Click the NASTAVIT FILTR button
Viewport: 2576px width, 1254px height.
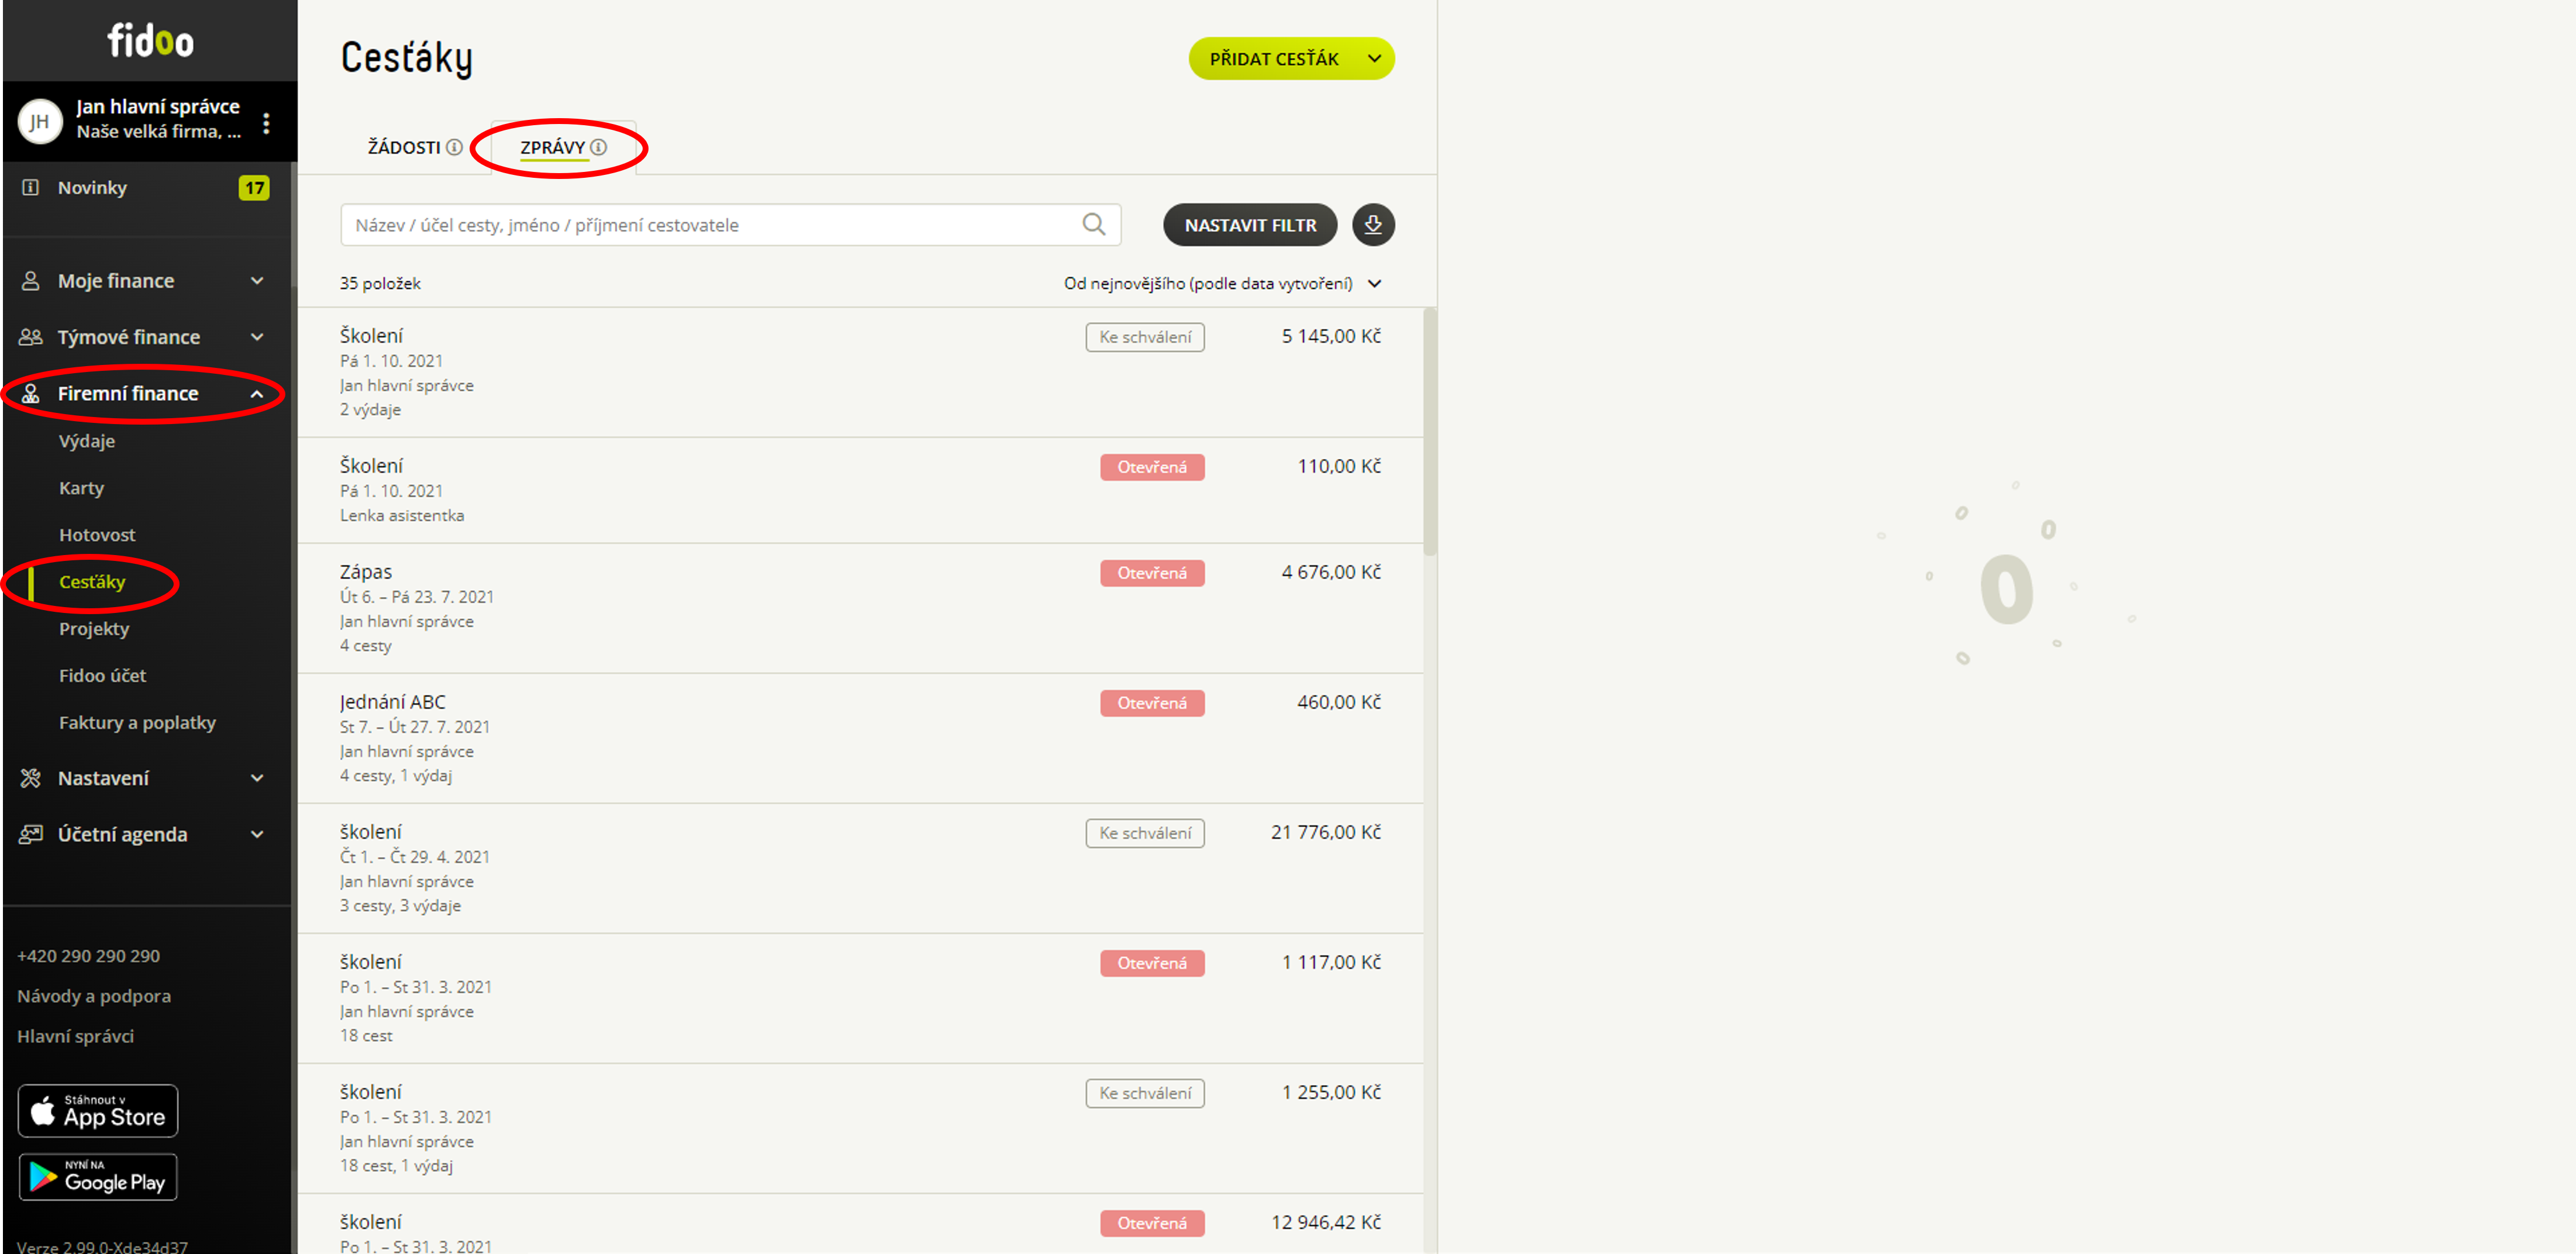pos(1250,225)
